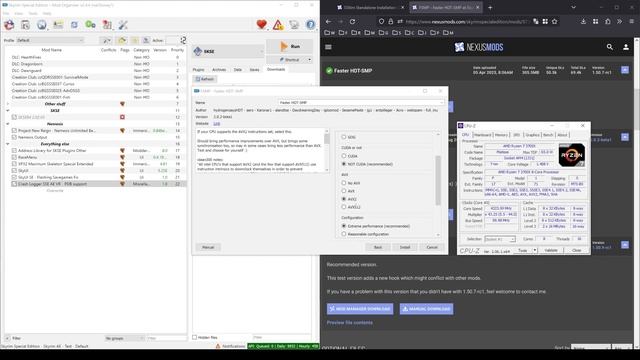Open the No groups dropdown
The width and height of the screenshot is (640, 360).
point(124,338)
